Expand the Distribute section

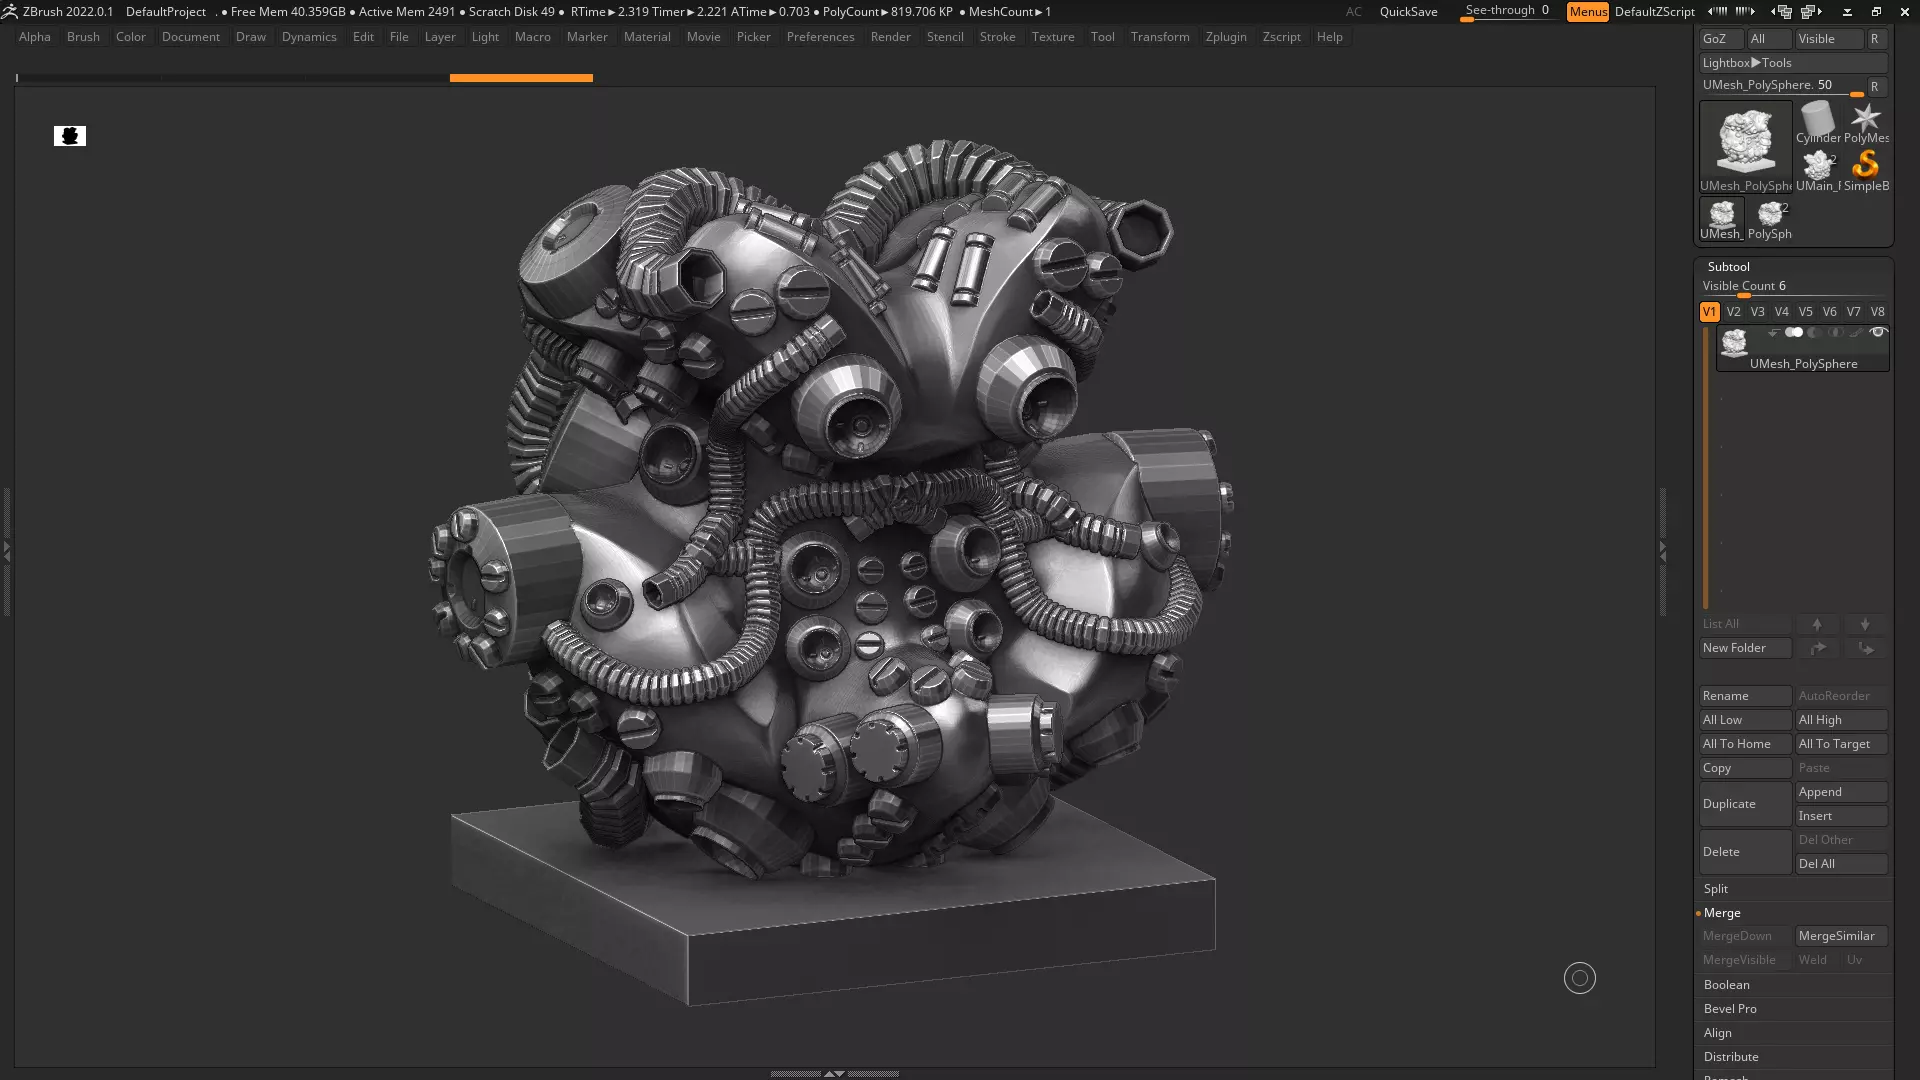pyautogui.click(x=1731, y=1057)
